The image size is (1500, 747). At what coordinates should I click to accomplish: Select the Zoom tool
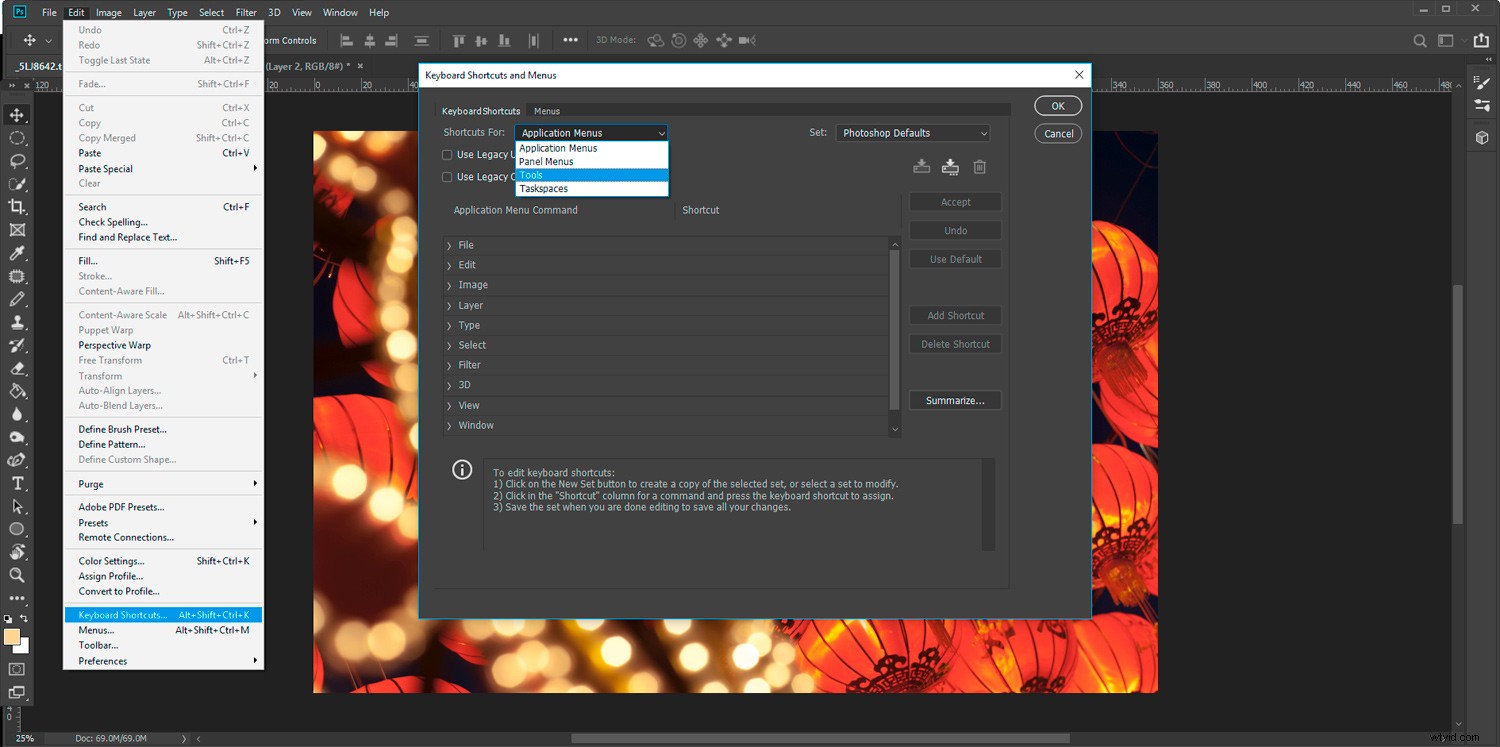[17, 576]
